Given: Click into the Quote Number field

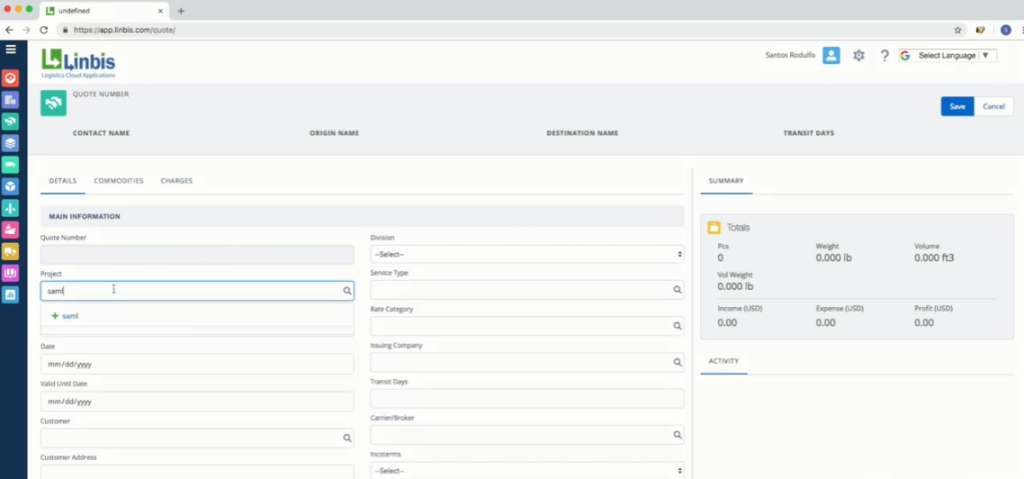Looking at the screenshot, I should coord(197,255).
